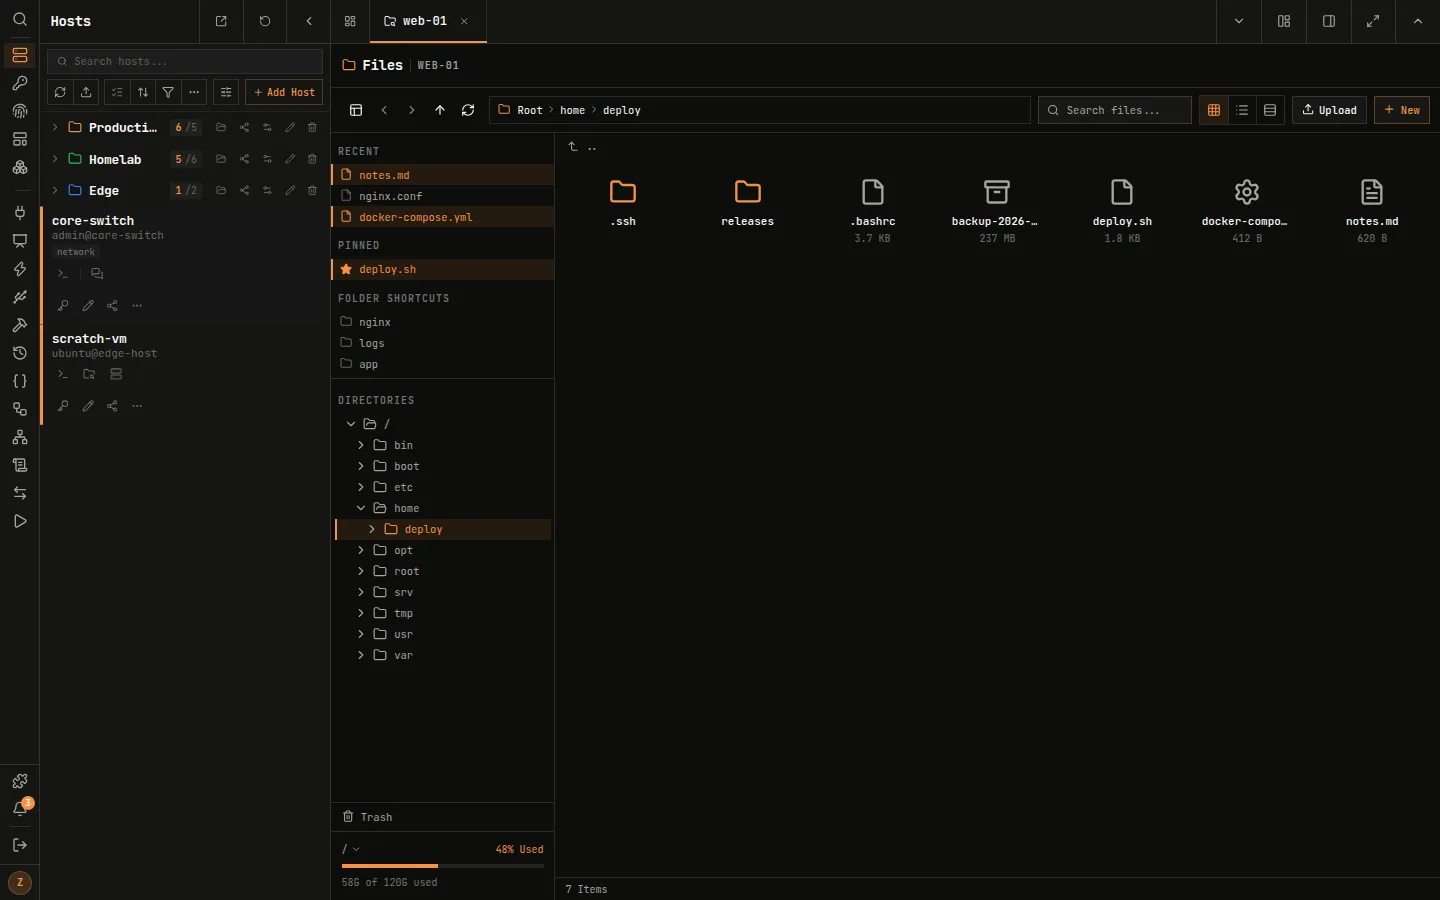This screenshot has height=900, width=1440.
Task: Open the keys section via key icon in sidebar
Action: pyautogui.click(x=19, y=83)
